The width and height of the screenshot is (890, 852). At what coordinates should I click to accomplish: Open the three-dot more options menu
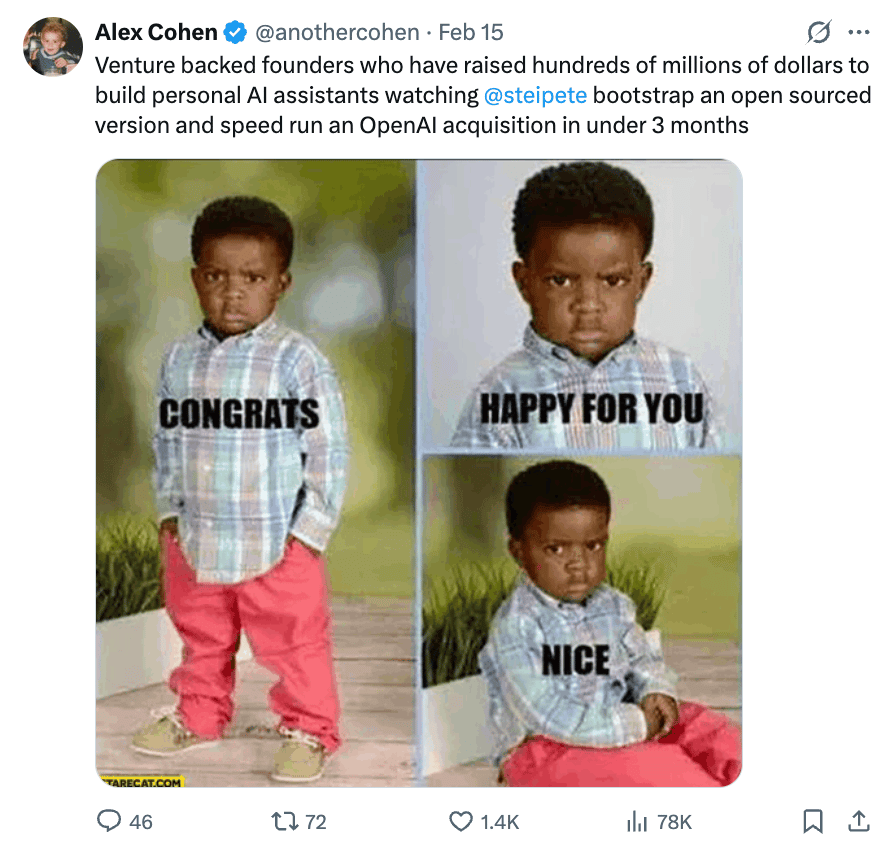(x=858, y=33)
